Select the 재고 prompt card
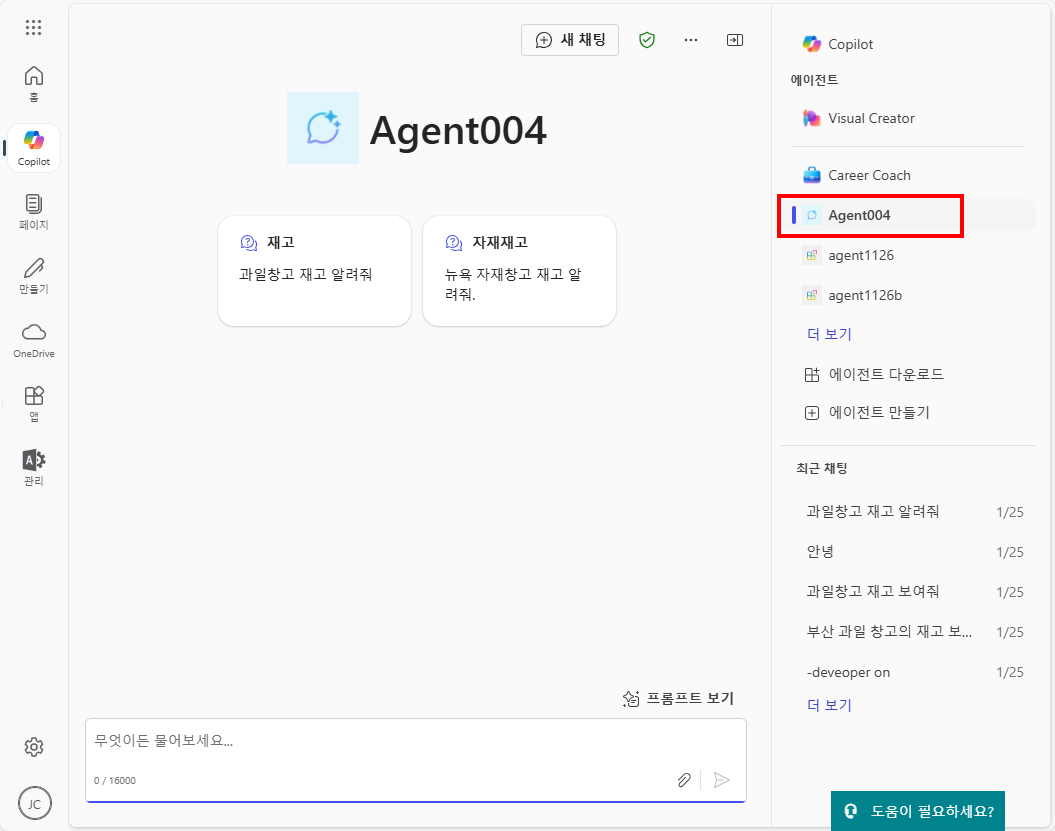Screen dimensions: 1055x831 click(314, 271)
